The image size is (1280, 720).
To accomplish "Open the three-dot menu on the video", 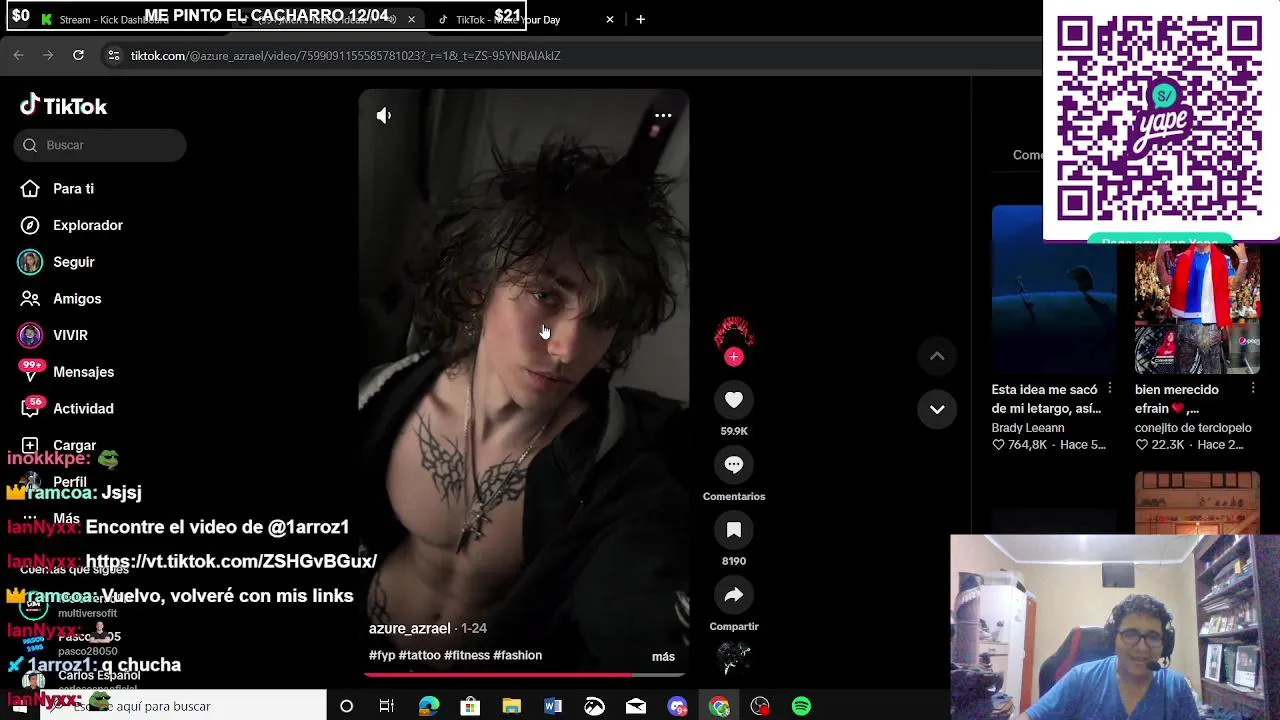I will 663,116.
